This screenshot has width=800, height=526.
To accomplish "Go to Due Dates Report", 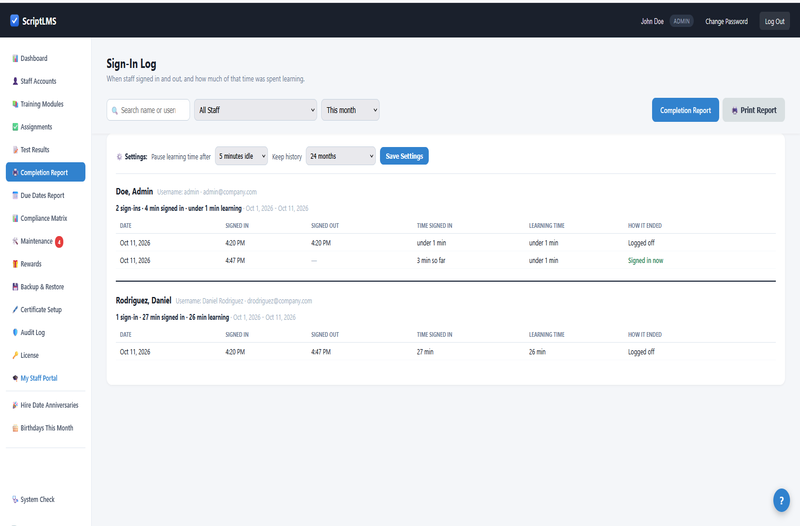I will click(45, 195).
